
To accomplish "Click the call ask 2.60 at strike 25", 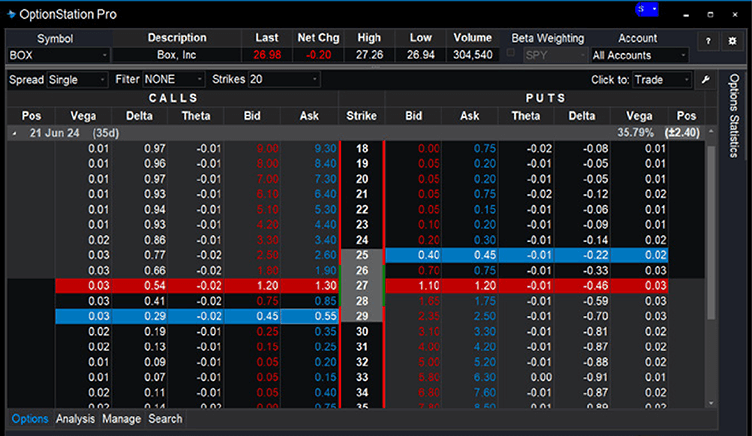I will (310, 255).
